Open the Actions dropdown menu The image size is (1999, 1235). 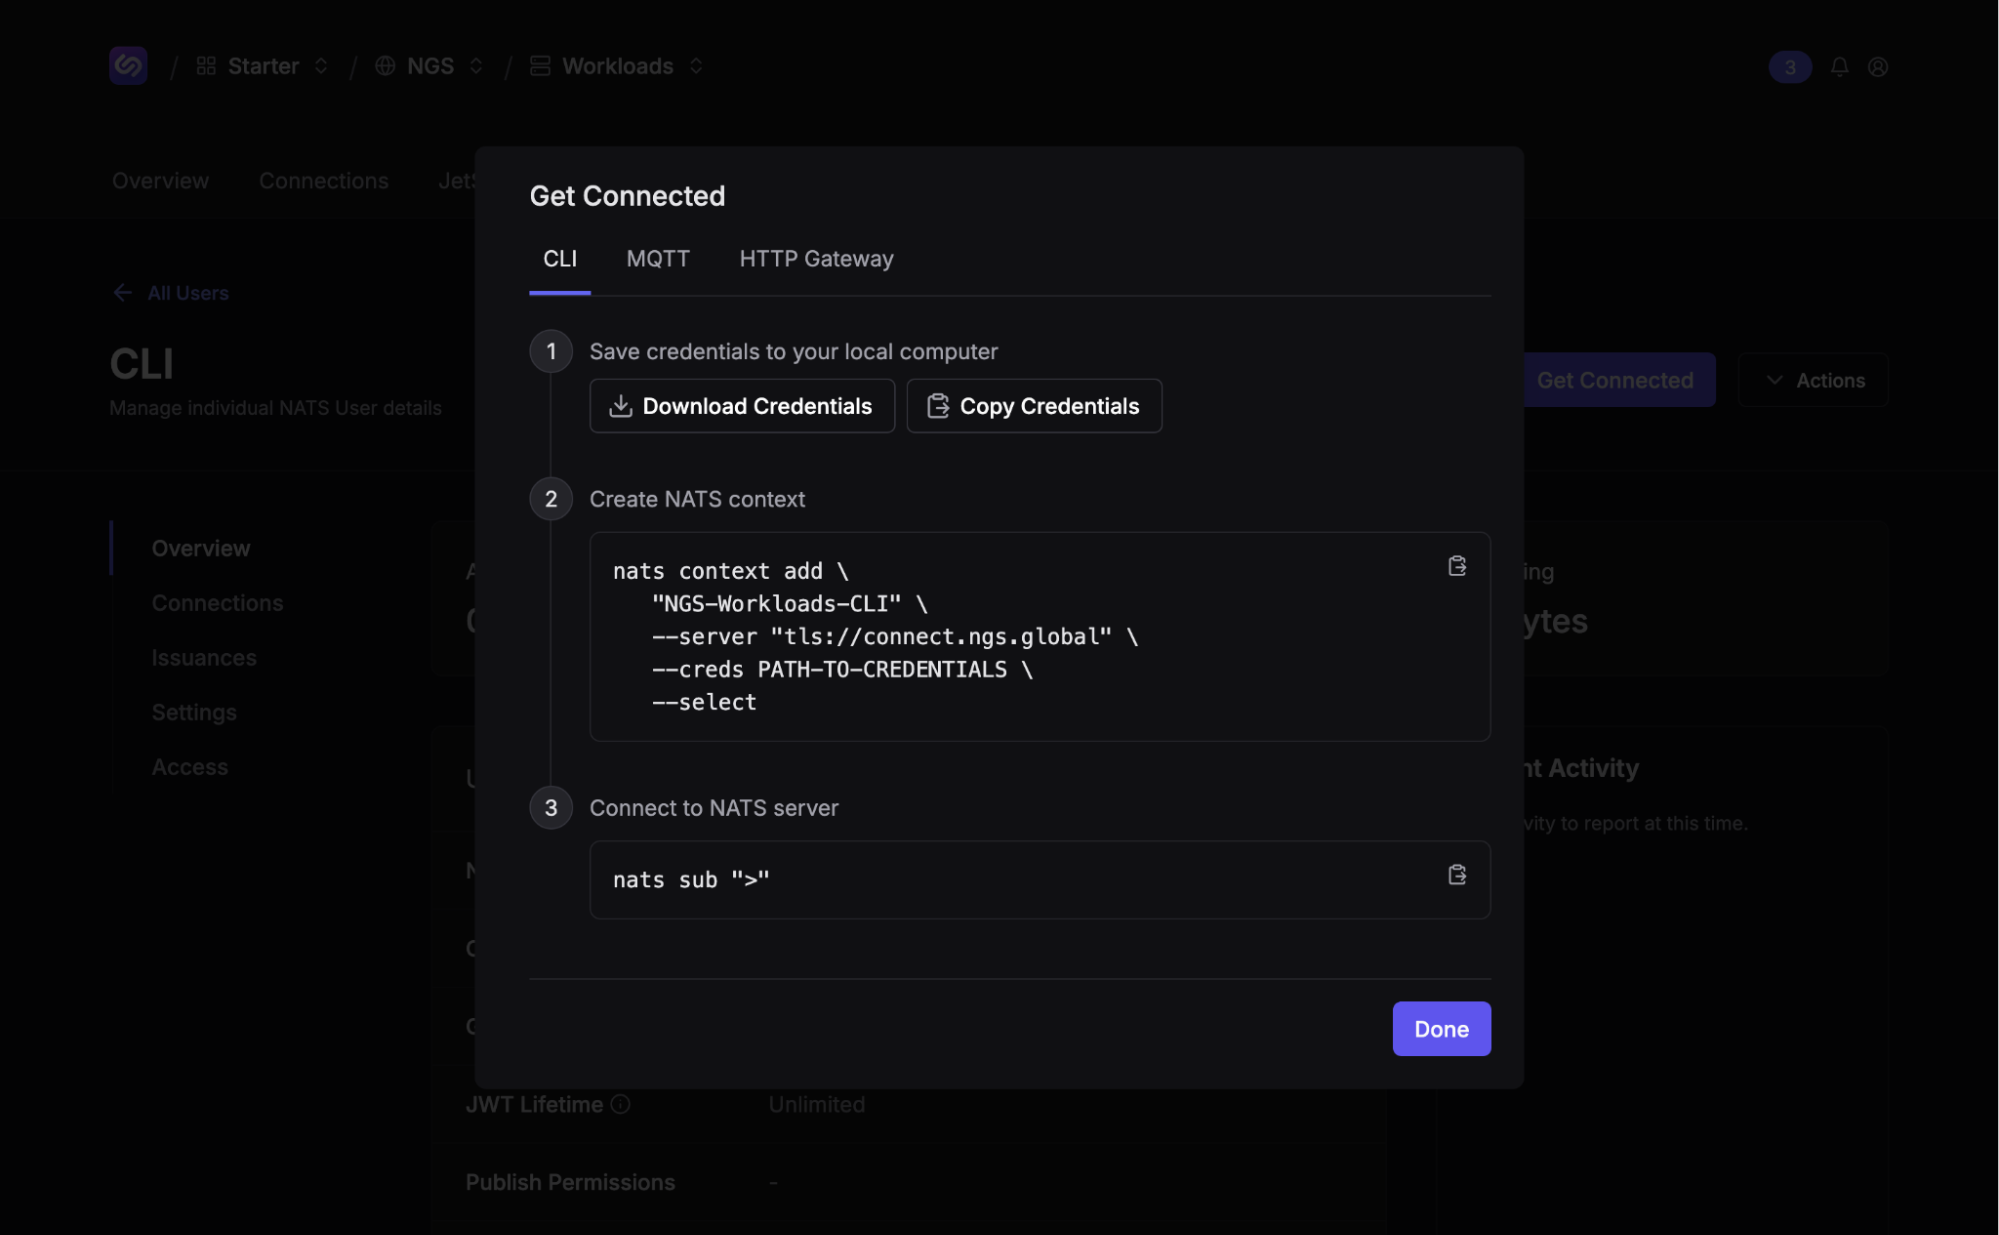point(1812,380)
